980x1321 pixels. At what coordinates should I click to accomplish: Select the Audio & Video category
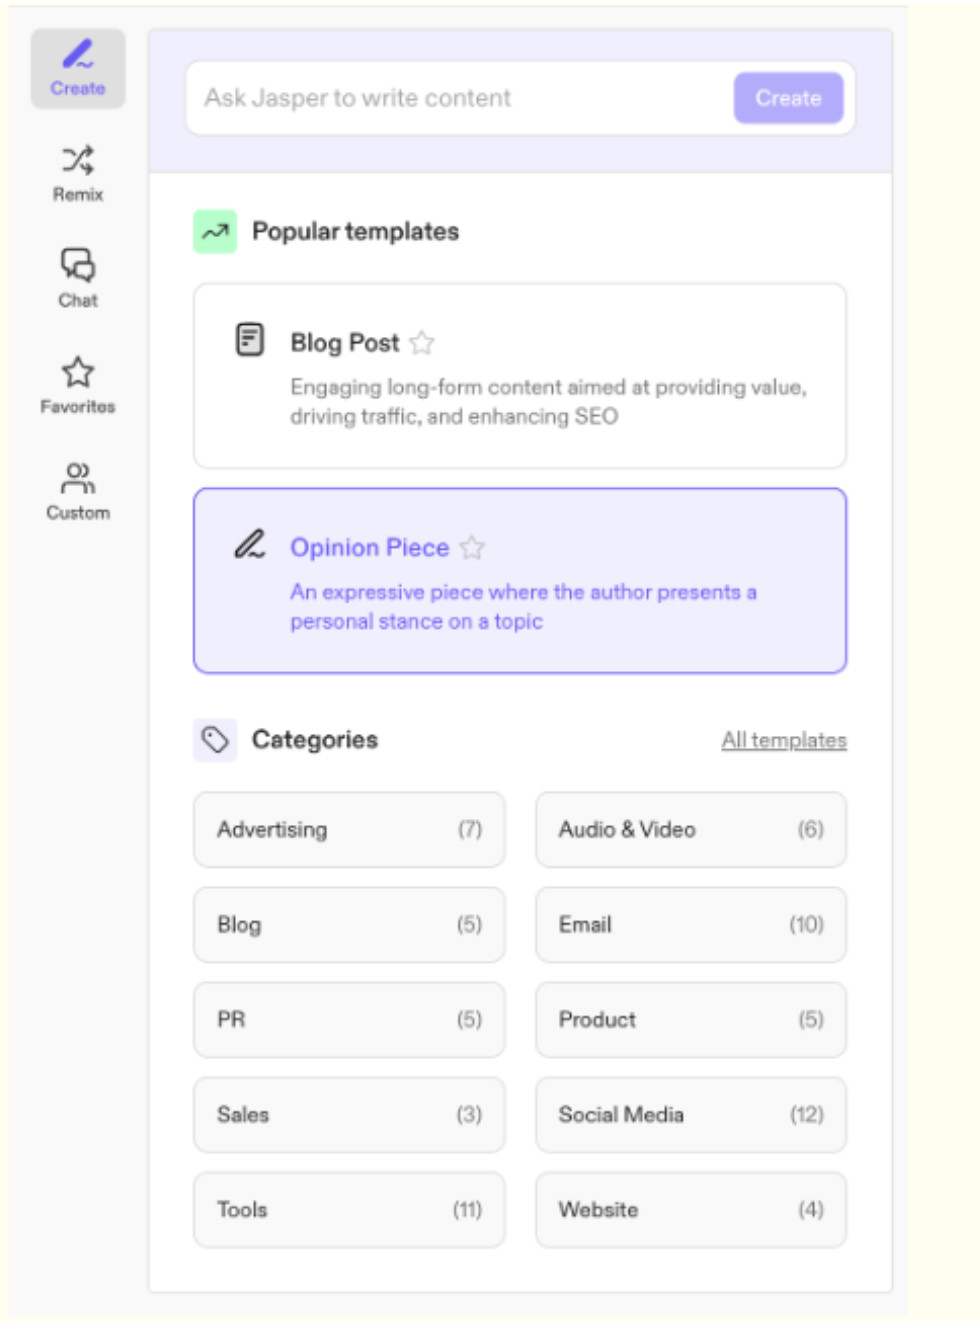pyautogui.click(x=691, y=830)
